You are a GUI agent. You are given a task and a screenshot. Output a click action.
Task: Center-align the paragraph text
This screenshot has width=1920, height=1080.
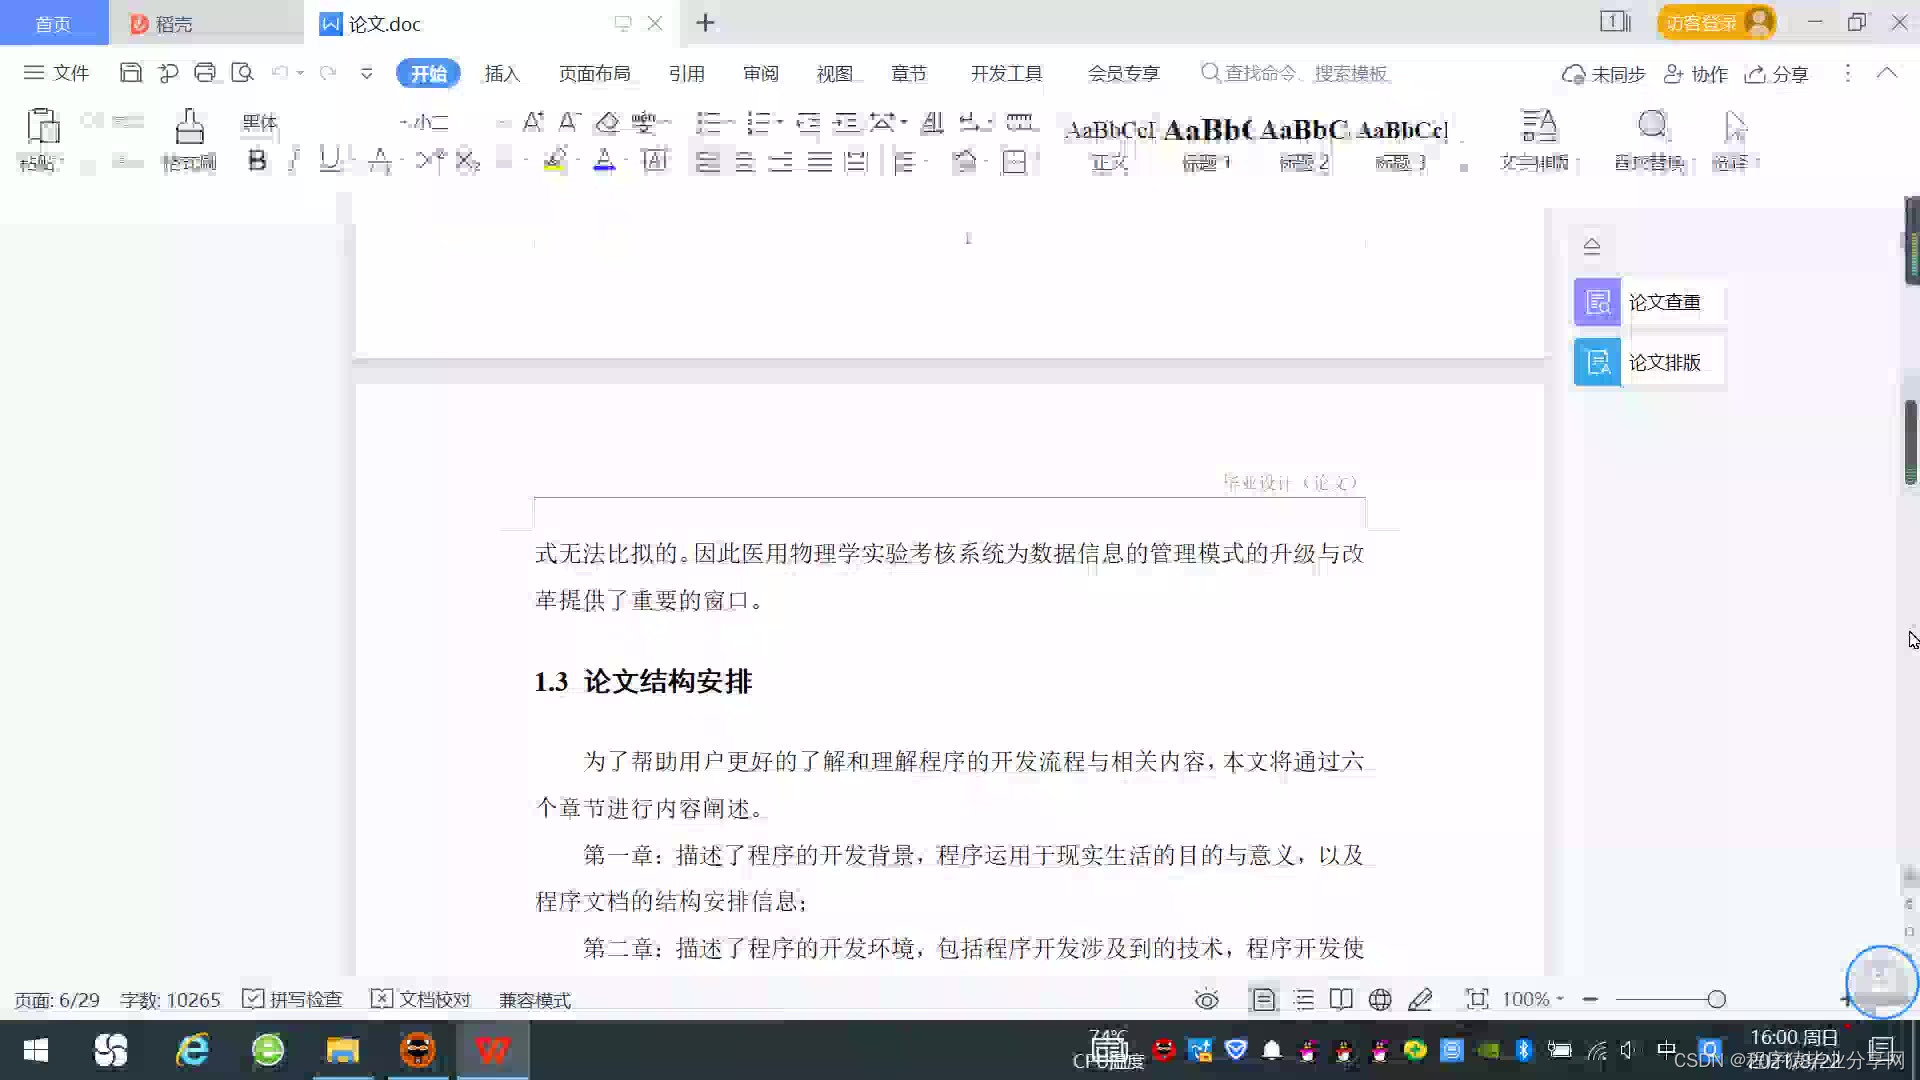[745, 161]
